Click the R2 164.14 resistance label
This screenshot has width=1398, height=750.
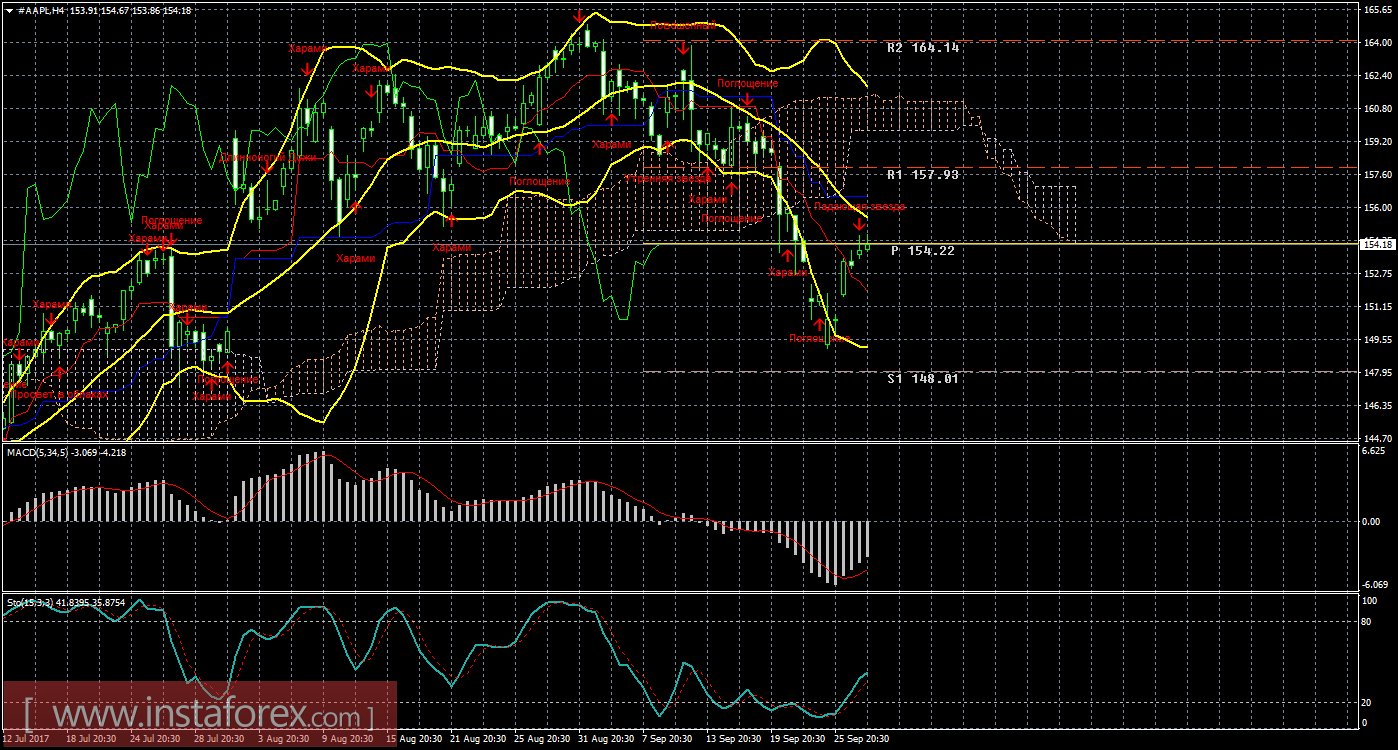point(922,47)
